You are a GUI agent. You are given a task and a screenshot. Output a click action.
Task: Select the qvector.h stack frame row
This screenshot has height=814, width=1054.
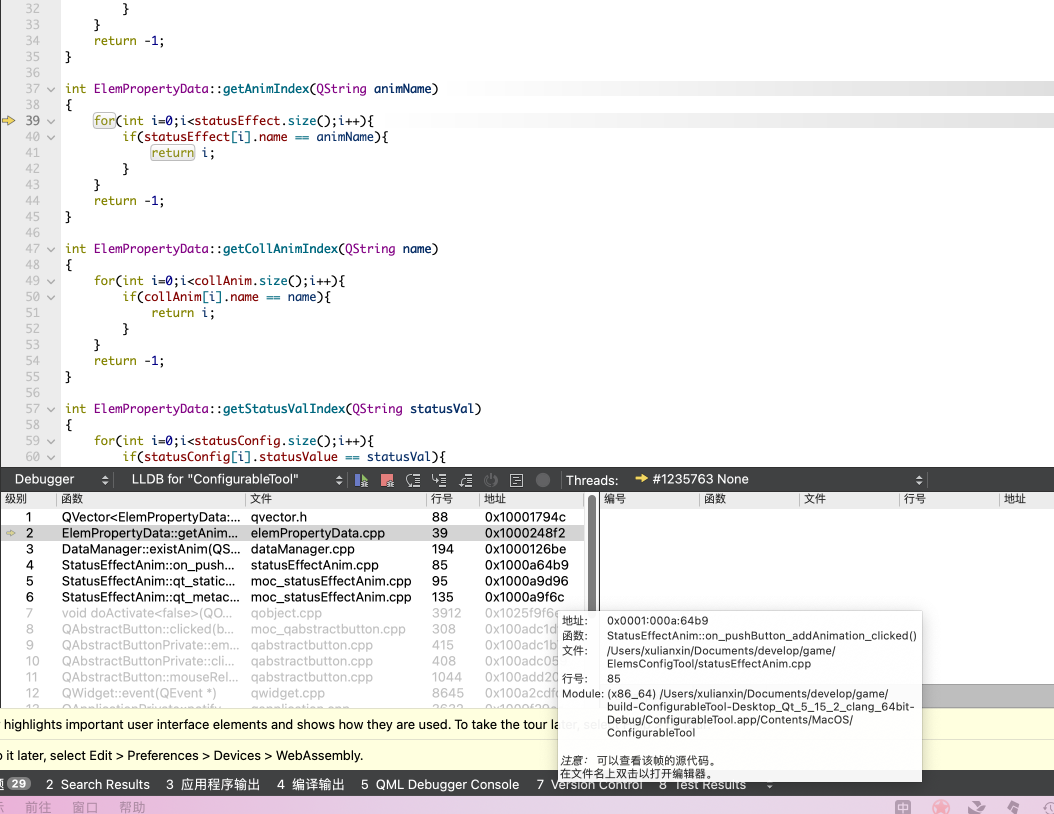tap(279, 517)
